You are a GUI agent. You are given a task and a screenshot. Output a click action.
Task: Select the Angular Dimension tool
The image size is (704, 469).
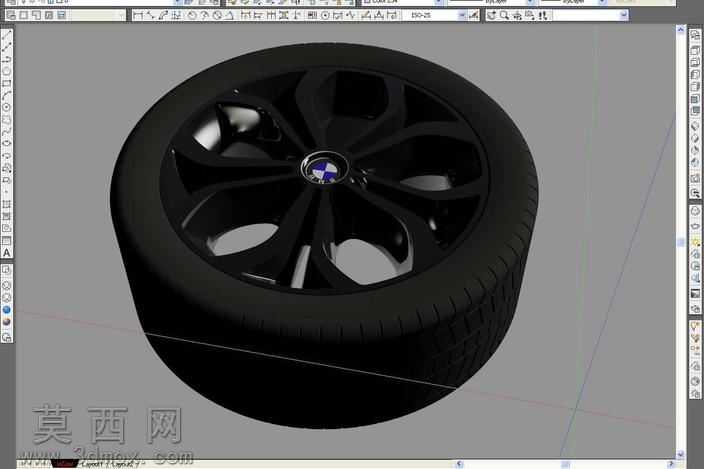229,16
